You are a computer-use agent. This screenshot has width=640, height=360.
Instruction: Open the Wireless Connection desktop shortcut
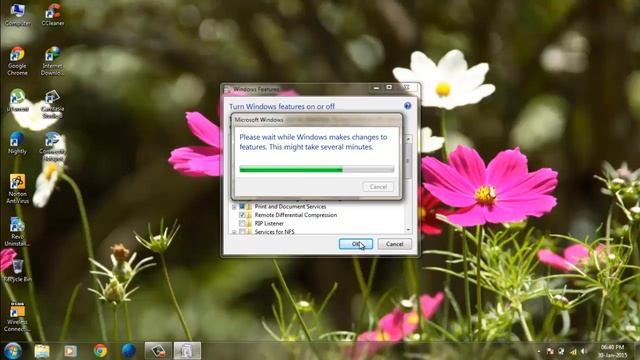pyautogui.click(x=18, y=317)
